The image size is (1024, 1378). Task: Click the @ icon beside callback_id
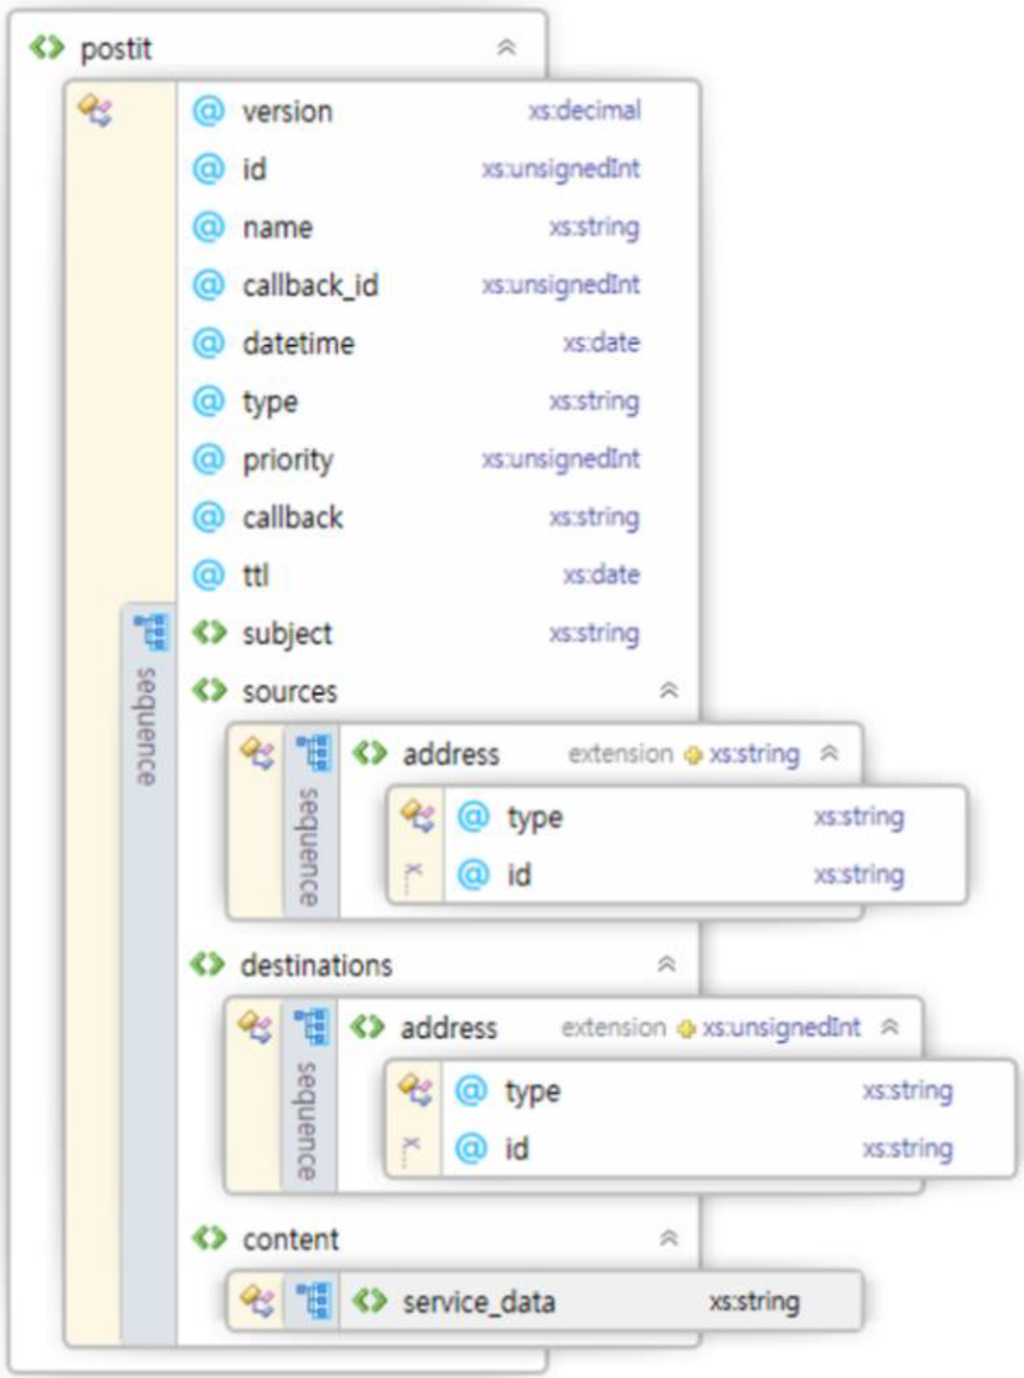click(x=208, y=285)
